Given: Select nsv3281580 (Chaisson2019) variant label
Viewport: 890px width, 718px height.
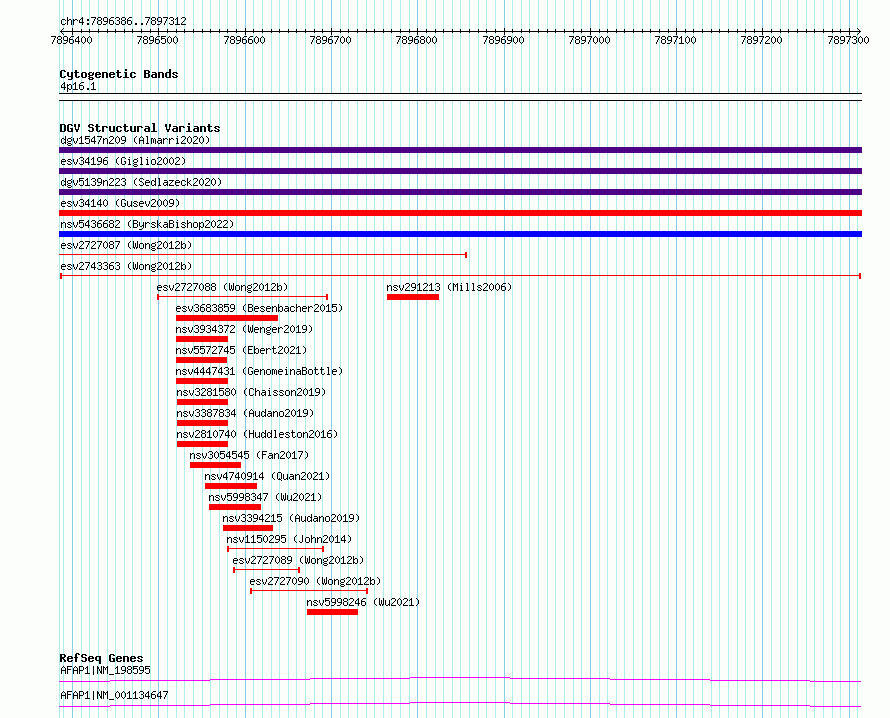Looking at the screenshot, I should pos(251,392).
